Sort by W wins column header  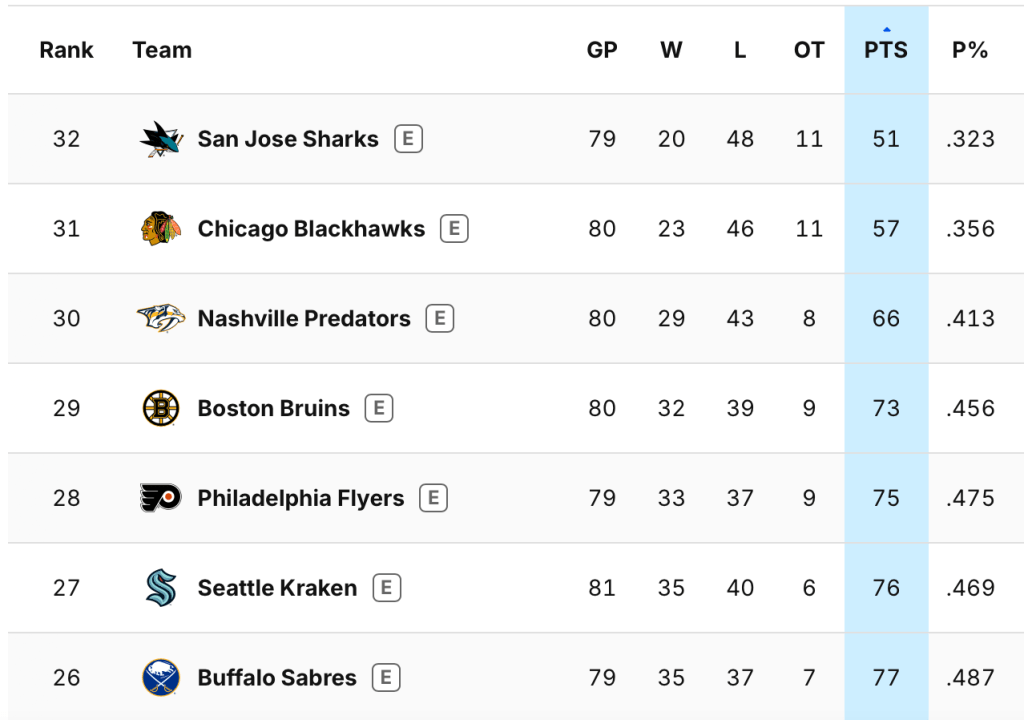pos(671,50)
